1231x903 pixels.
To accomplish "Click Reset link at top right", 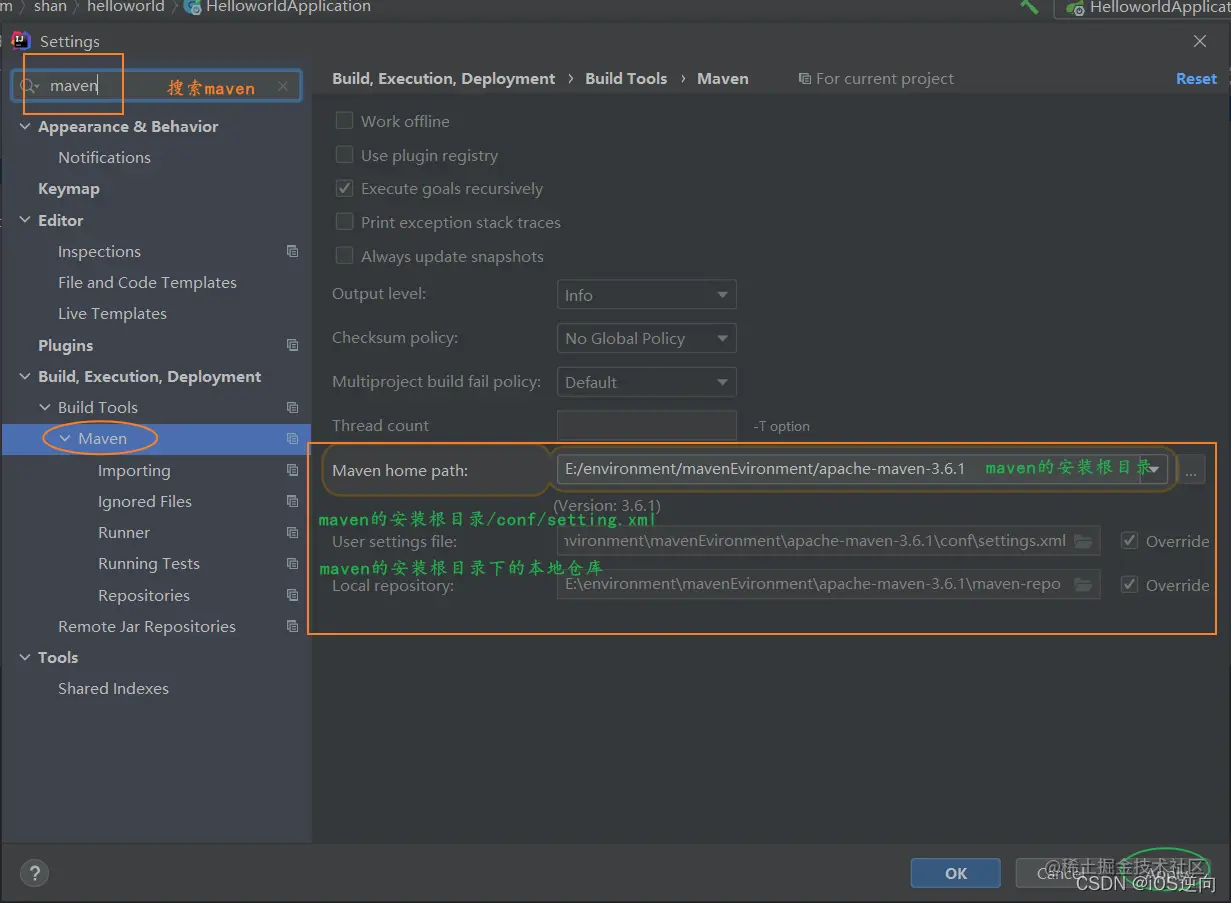I will point(1196,78).
